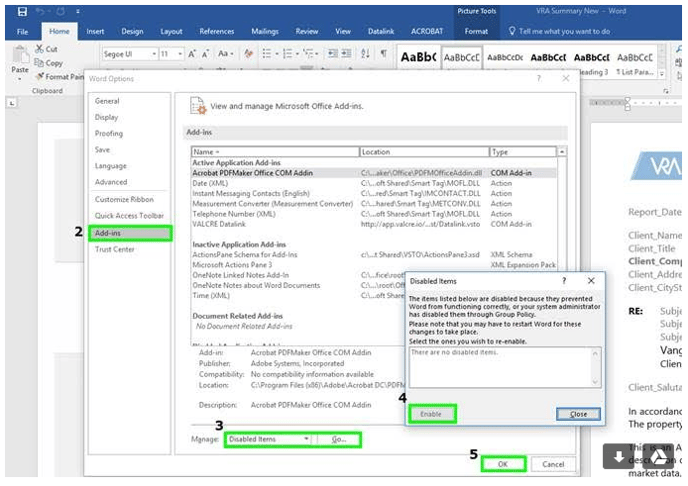Screen dimensions: 688x486
Task: Toggle the show paragraph marks icon
Action: click(384, 54)
